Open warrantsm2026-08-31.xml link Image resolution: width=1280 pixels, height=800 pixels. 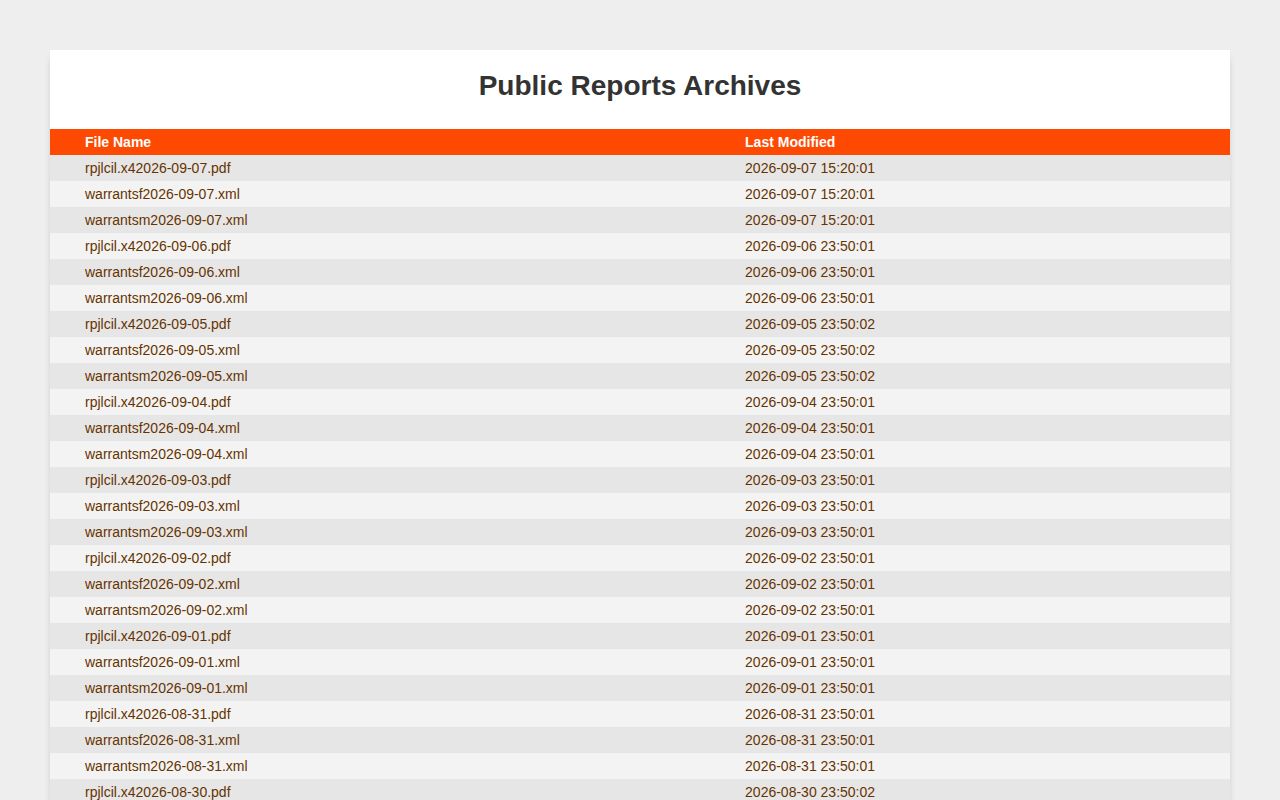tap(166, 766)
